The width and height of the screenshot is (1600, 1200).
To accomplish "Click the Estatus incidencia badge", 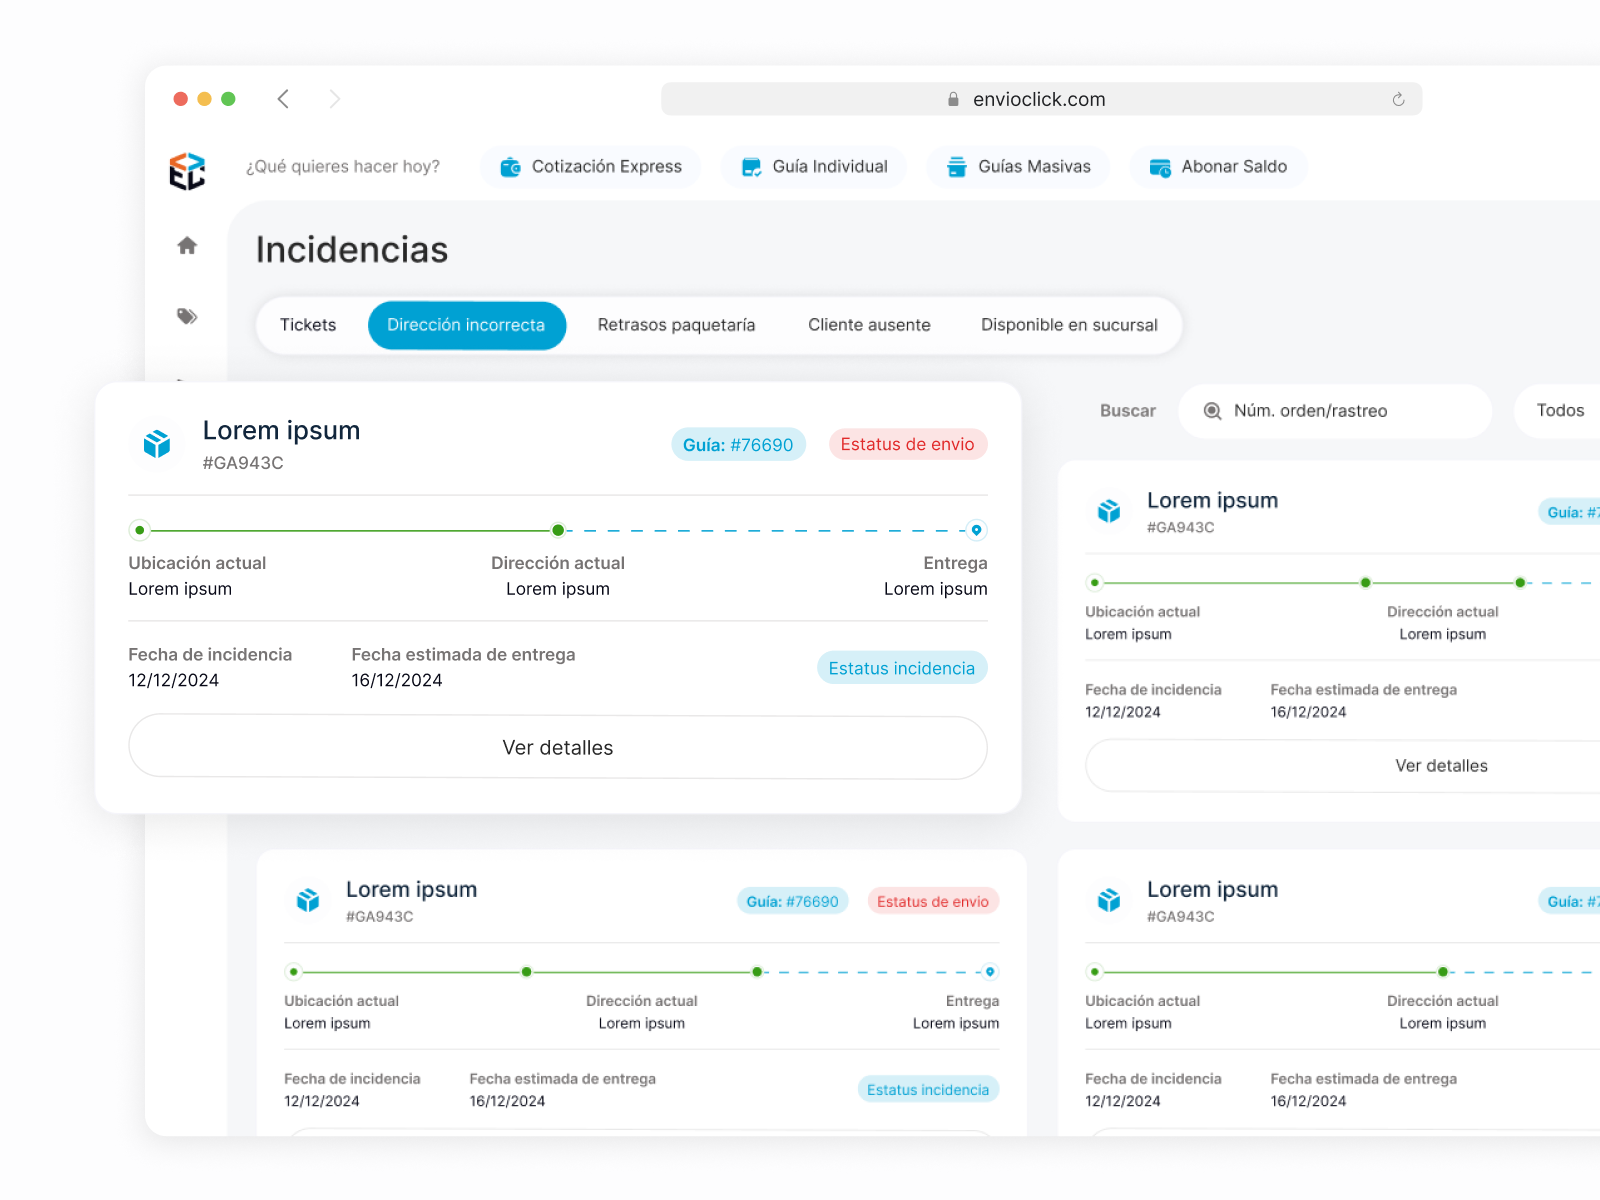I will pyautogui.click(x=901, y=667).
